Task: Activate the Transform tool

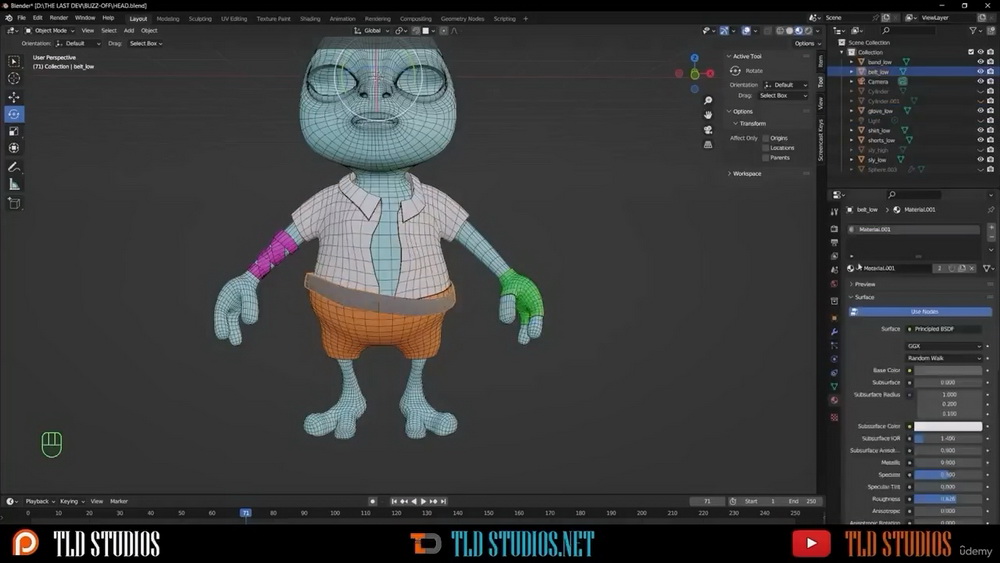Action: pyautogui.click(x=13, y=148)
